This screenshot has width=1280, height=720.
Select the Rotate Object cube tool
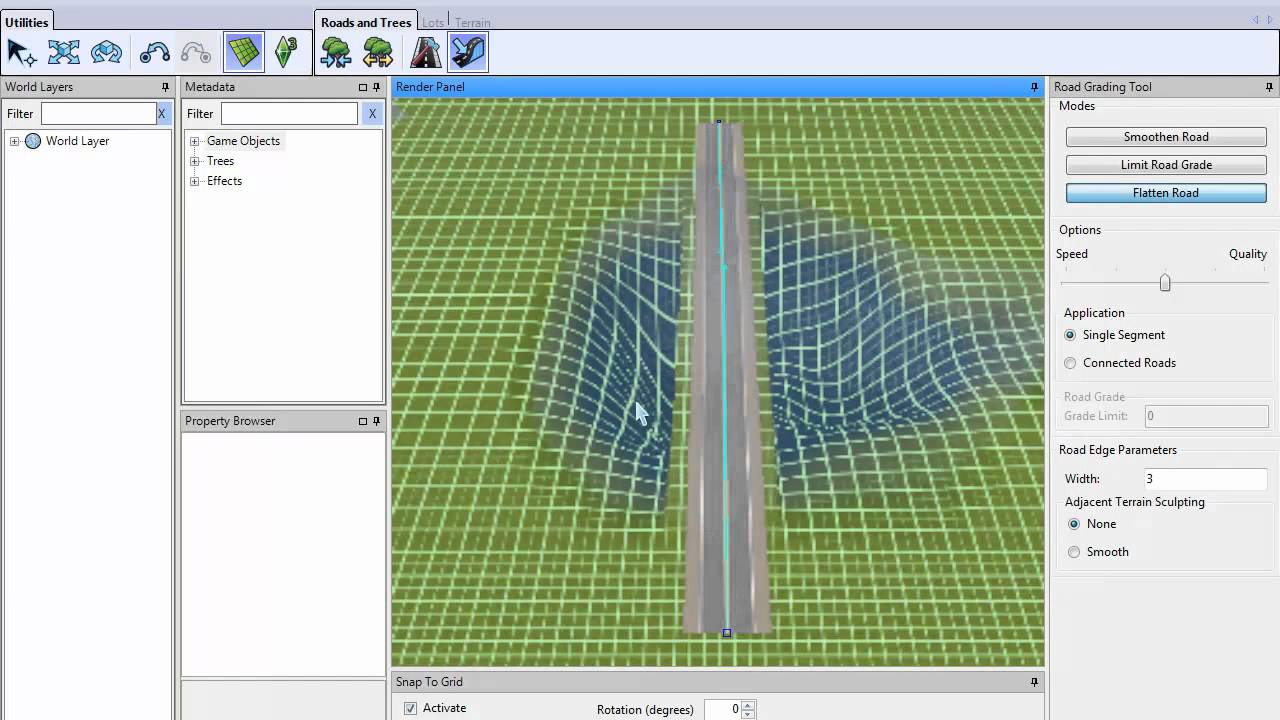[106, 52]
